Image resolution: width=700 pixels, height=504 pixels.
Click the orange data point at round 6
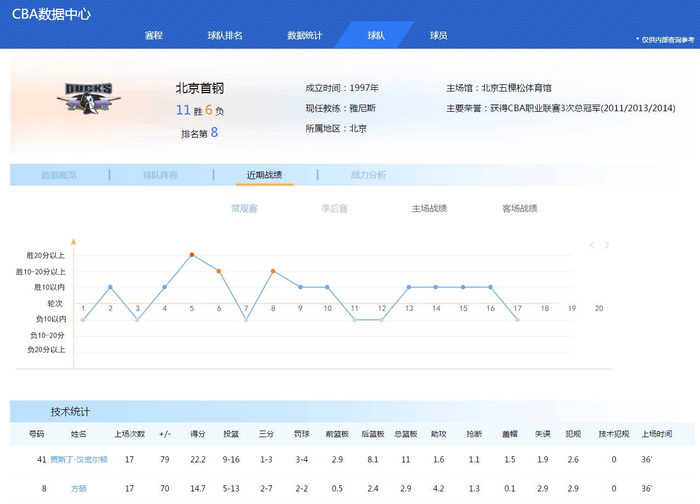[x=218, y=271]
